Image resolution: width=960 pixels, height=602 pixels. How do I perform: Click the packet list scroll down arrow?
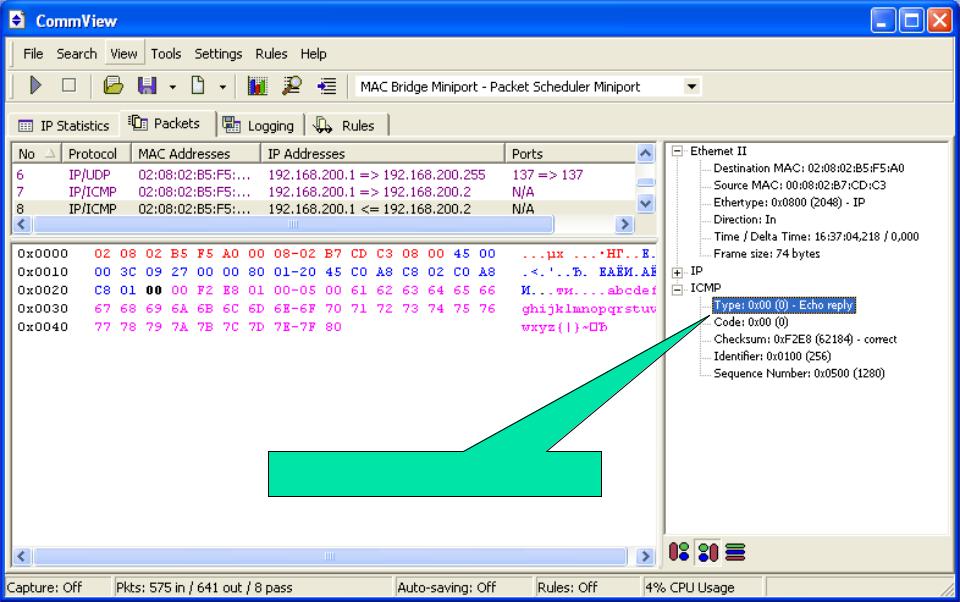pyautogui.click(x=645, y=203)
